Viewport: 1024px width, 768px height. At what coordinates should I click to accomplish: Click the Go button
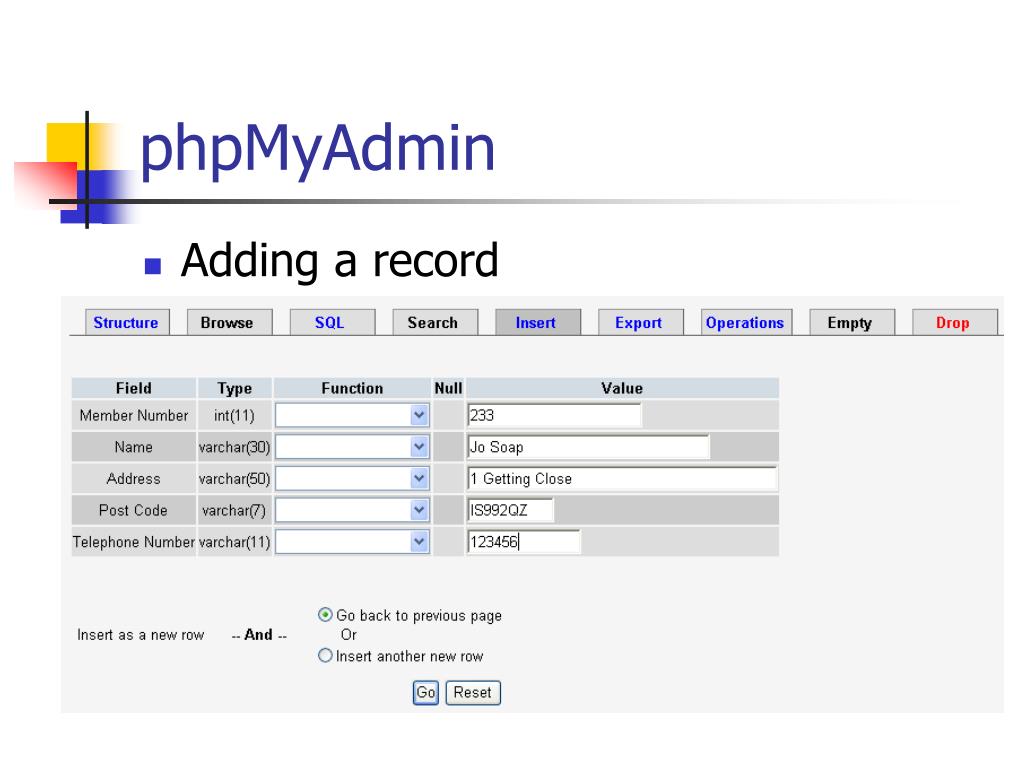coord(426,693)
